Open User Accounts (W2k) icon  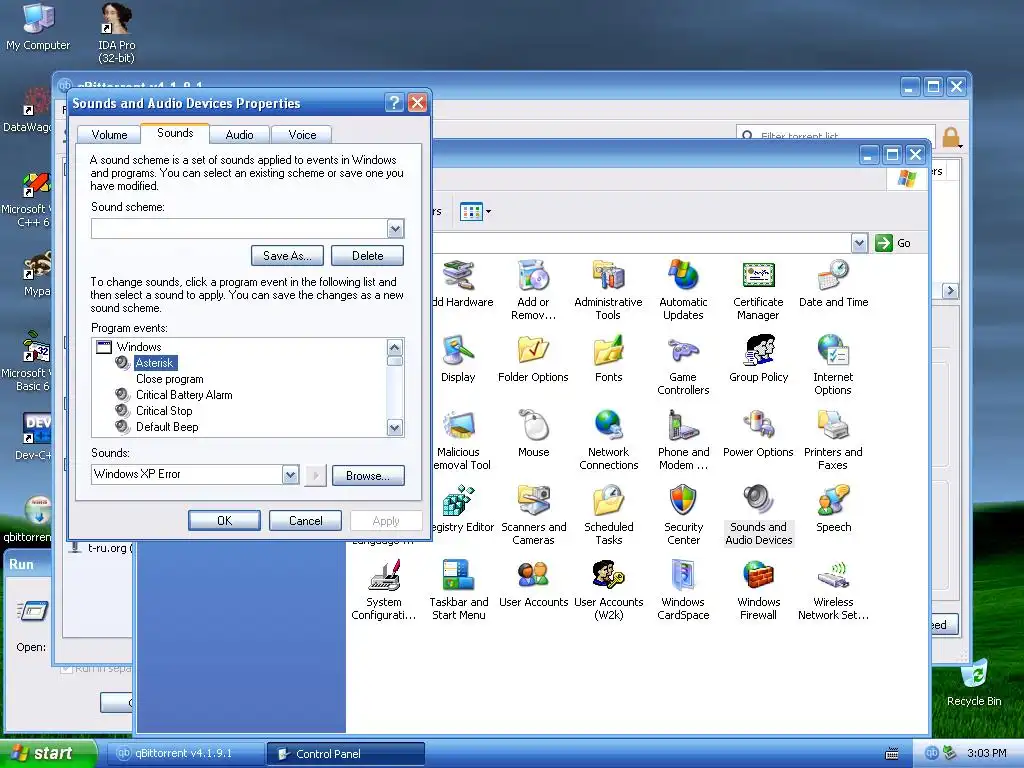[x=608, y=590]
